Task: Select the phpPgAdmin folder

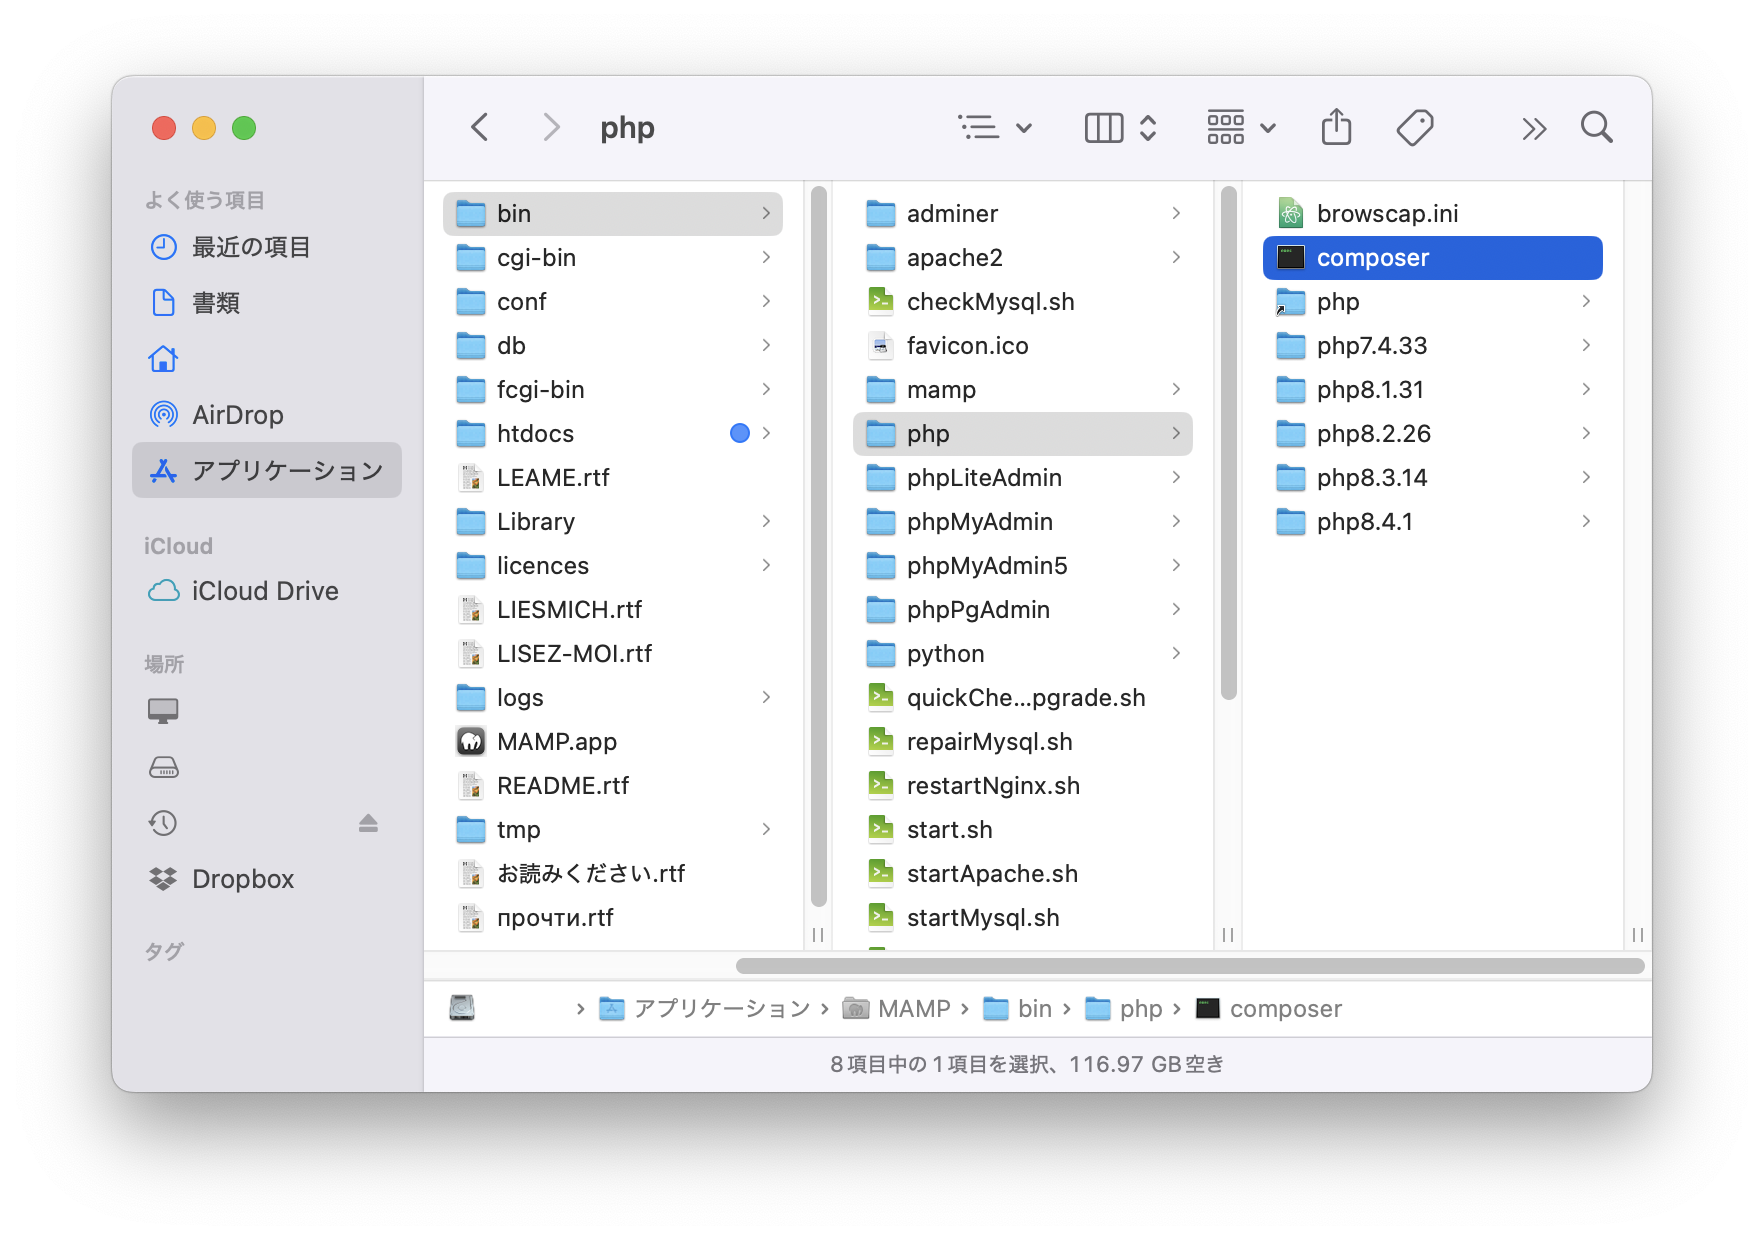Action: (x=1022, y=609)
